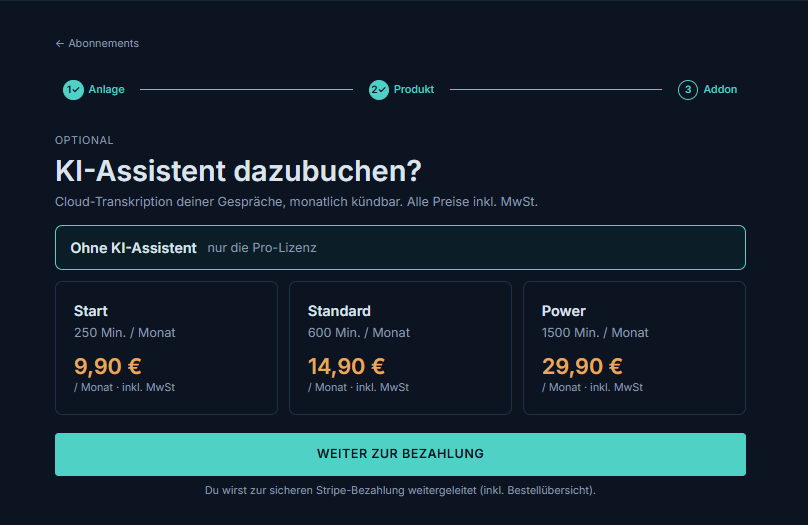
Task: Click the step 2 checkmark circle
Action: [379, 90]
